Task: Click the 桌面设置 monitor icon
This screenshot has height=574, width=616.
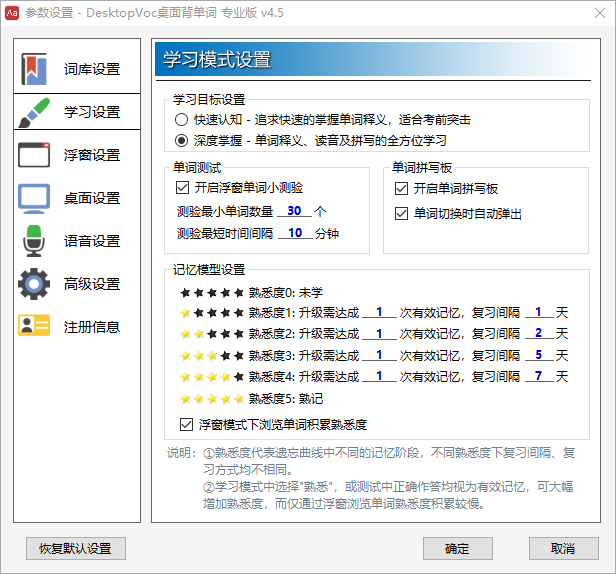Action: tap(34, 198)
